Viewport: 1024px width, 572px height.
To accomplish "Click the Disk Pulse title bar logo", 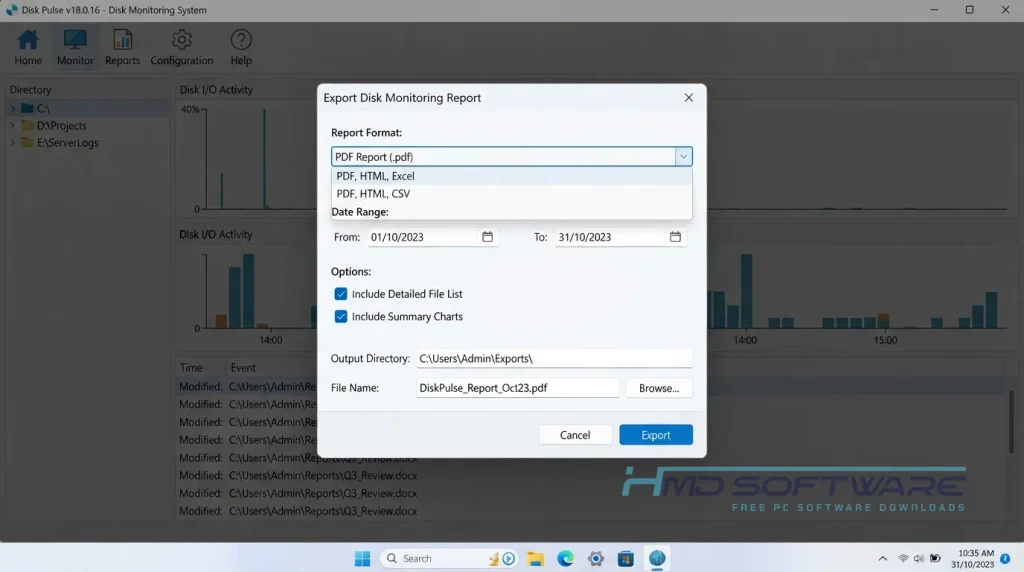I will click(11, 10).
